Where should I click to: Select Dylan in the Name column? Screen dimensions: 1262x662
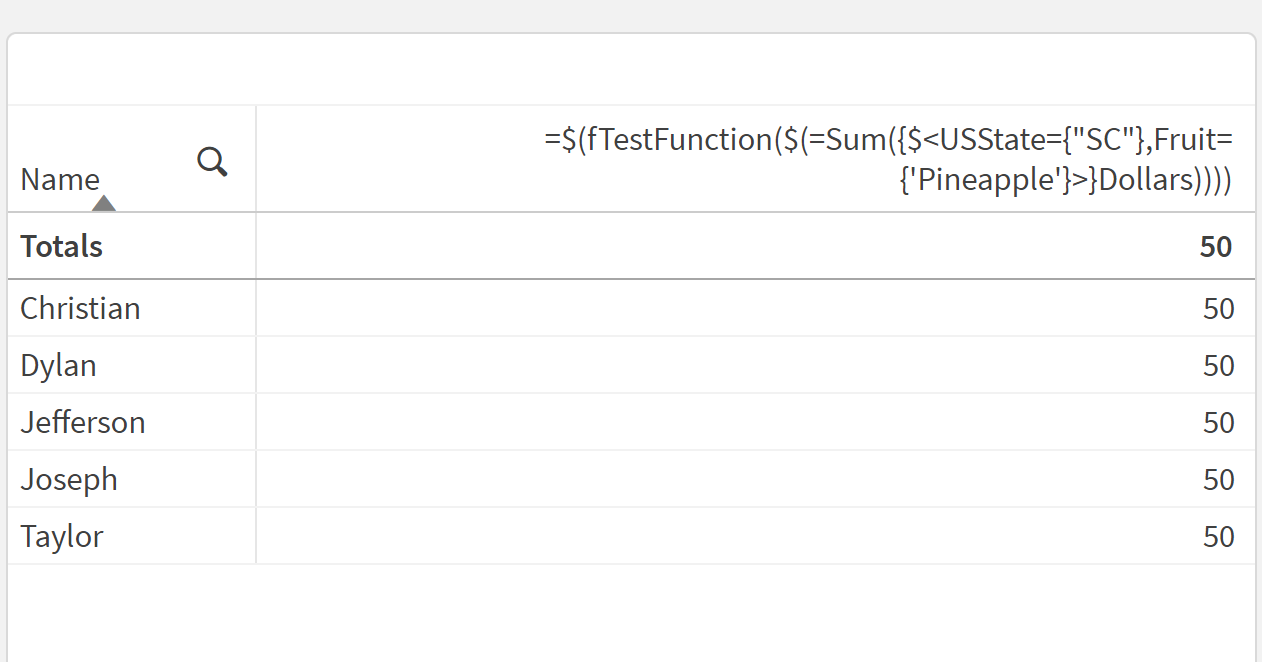pyautogui.click(x=58, y=365)
